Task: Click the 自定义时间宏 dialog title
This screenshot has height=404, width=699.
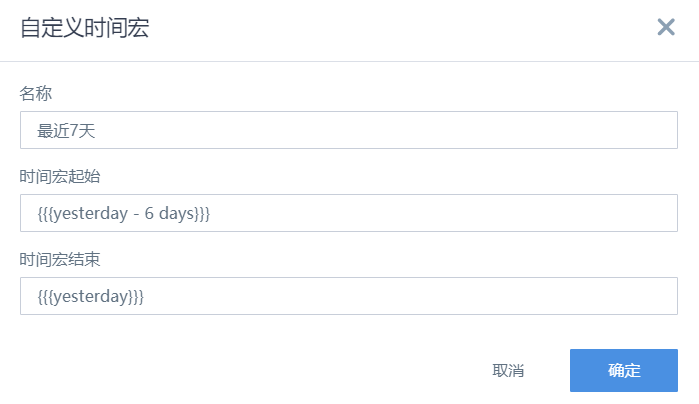Action: pos(85,28)
